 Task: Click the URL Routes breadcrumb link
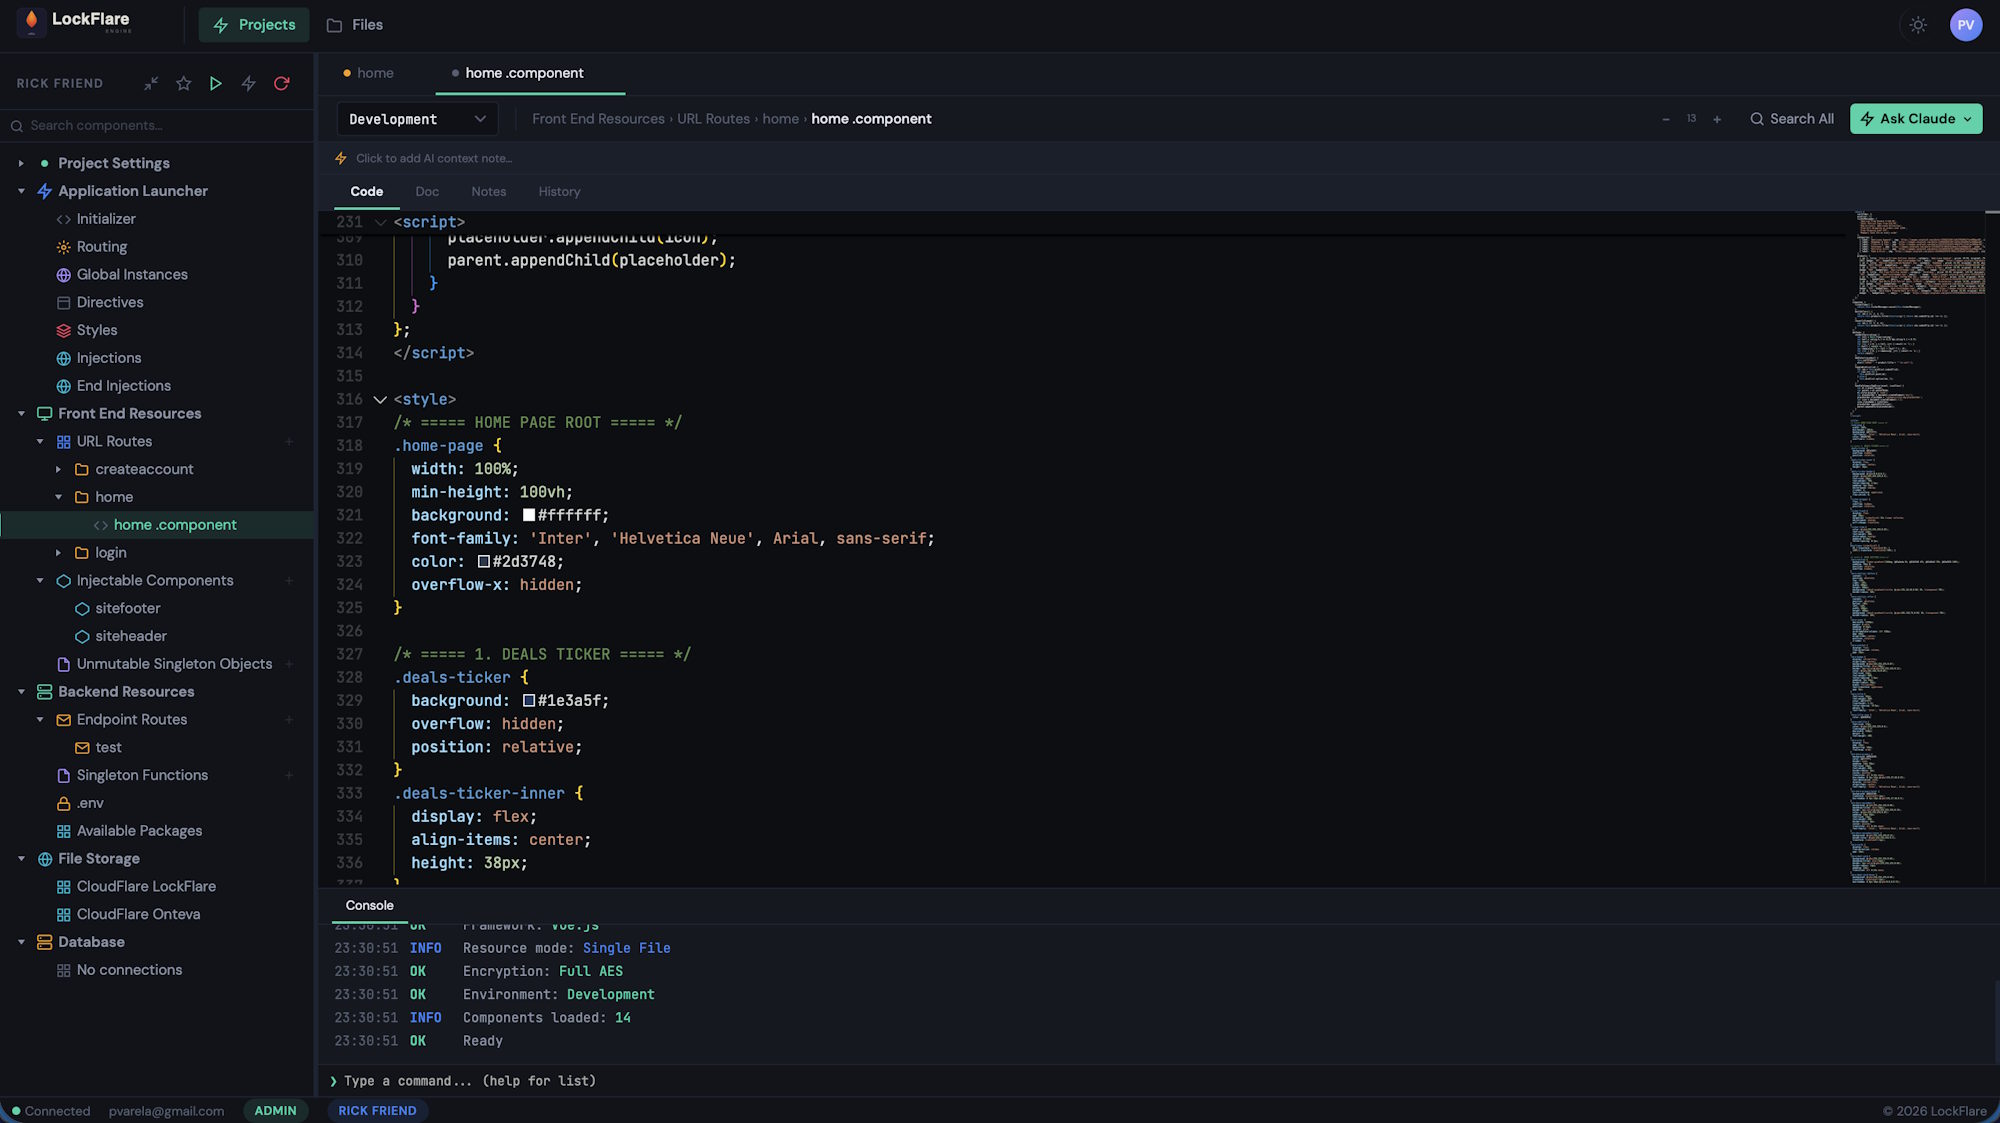click(x=713, y=119)
